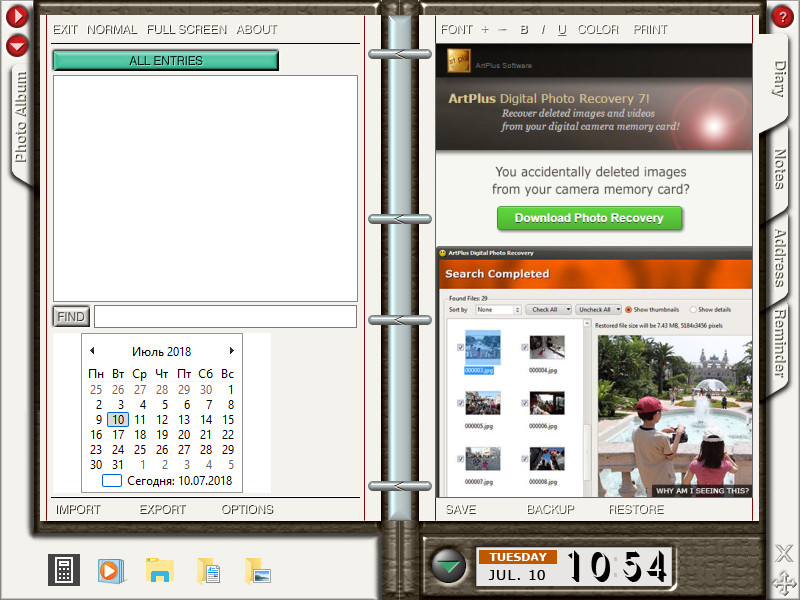Open the COLOR option
The image size is (800, 600).
tap(598, 30)
